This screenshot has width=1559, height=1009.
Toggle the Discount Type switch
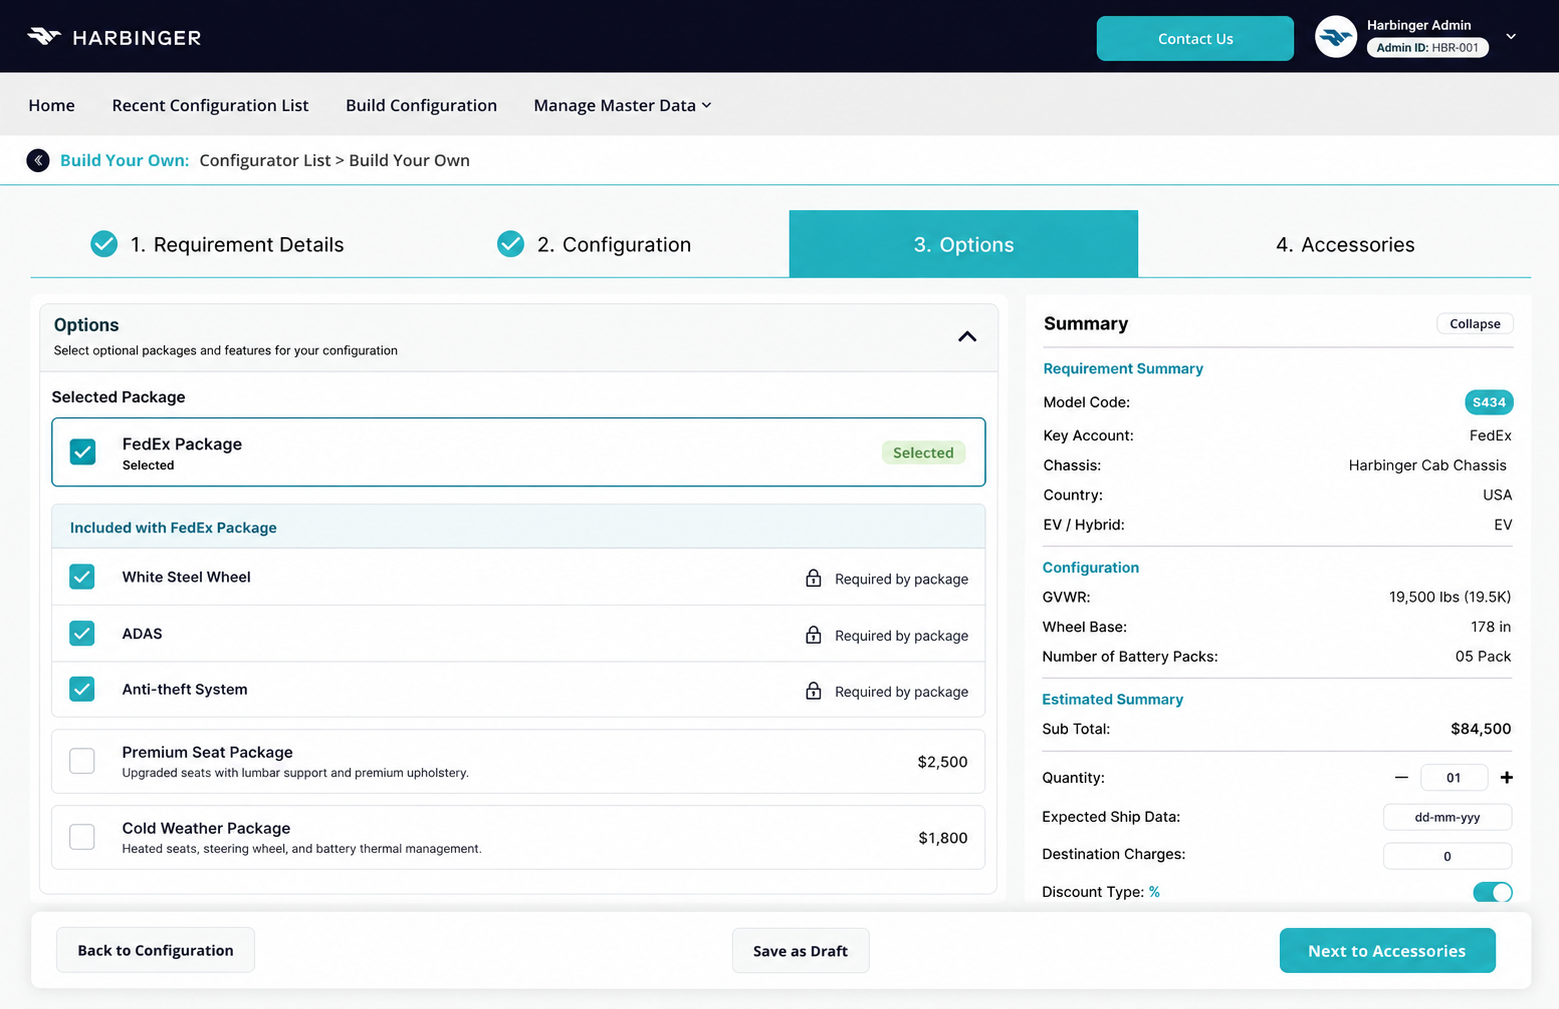(1493, 892)
